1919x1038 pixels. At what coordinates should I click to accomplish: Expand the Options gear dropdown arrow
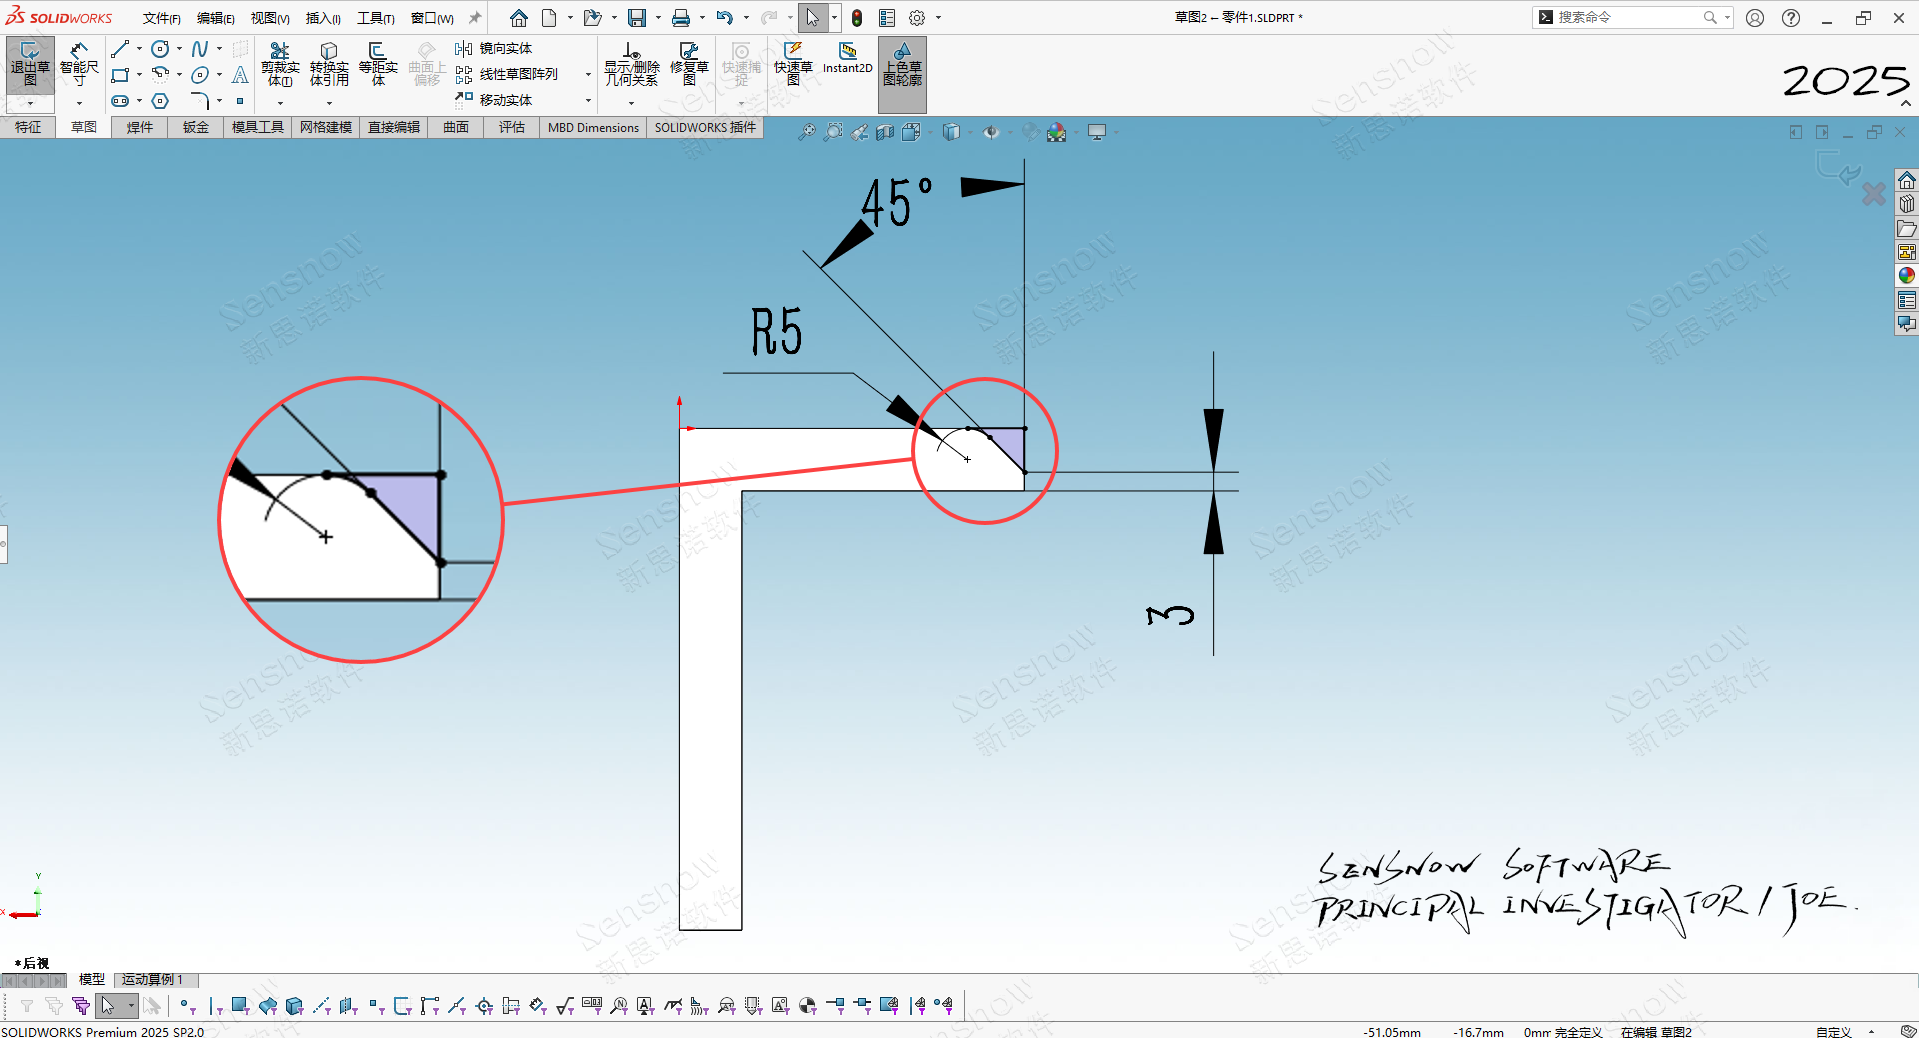point(938,18)
